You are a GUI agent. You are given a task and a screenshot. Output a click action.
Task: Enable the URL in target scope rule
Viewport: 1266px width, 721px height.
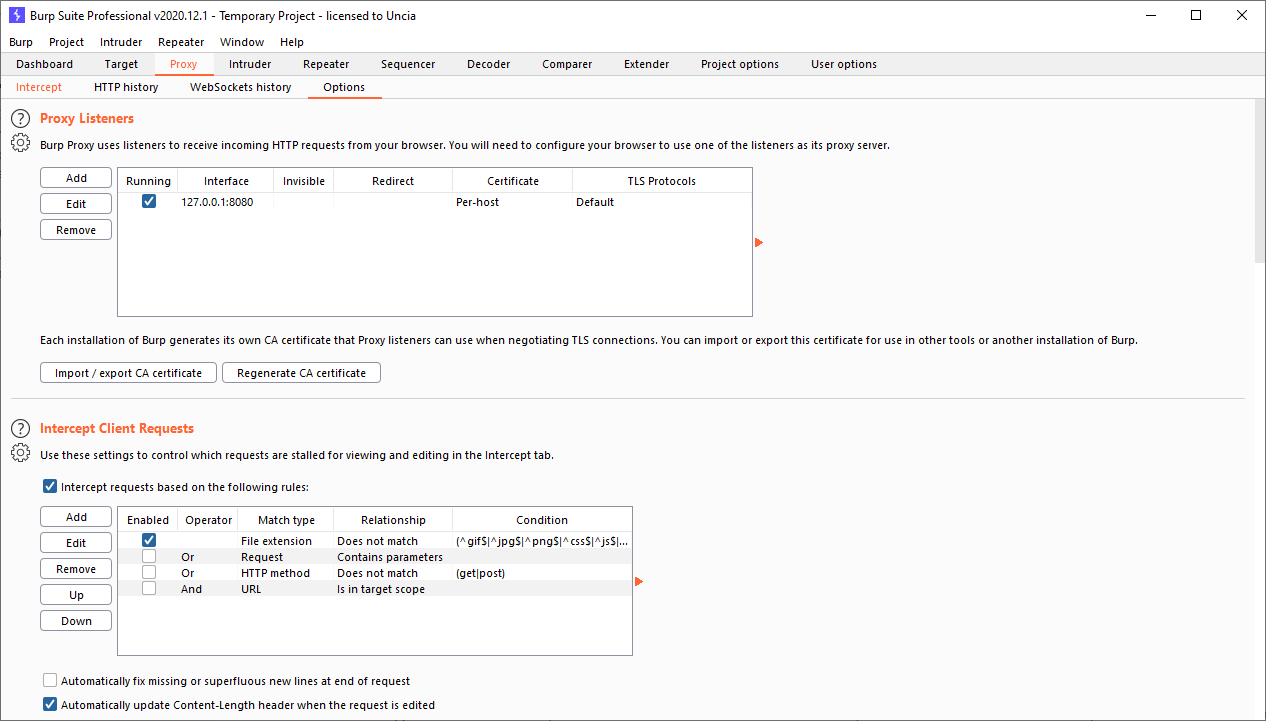pyautogui.click(x=149, y=588)
